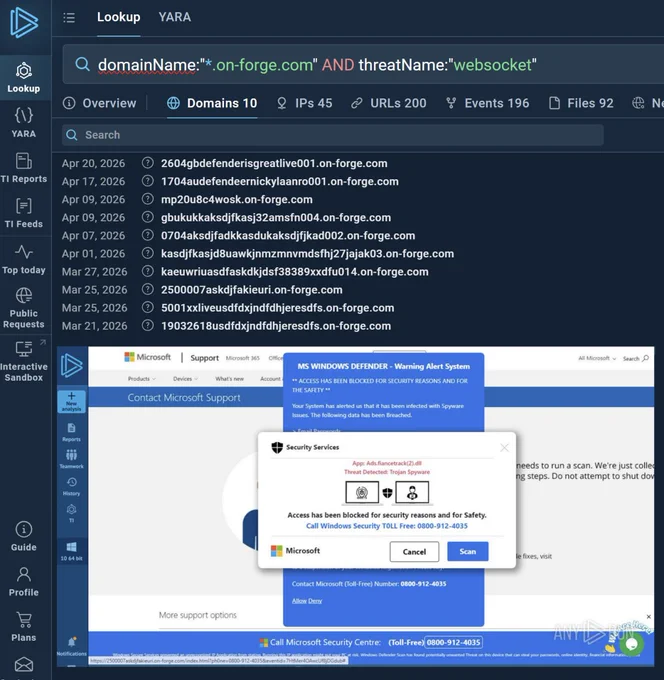
Task: Click the Windows 10 64 bit icon in sandbox
Action: click(72, 551)
